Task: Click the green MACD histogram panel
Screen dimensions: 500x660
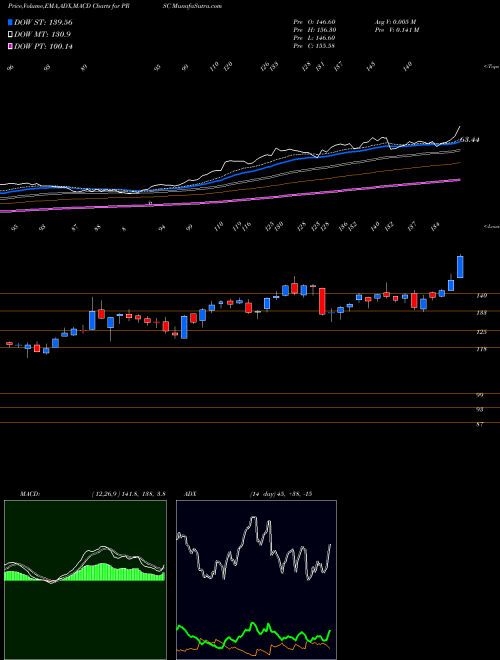Action: coord(85,580)
